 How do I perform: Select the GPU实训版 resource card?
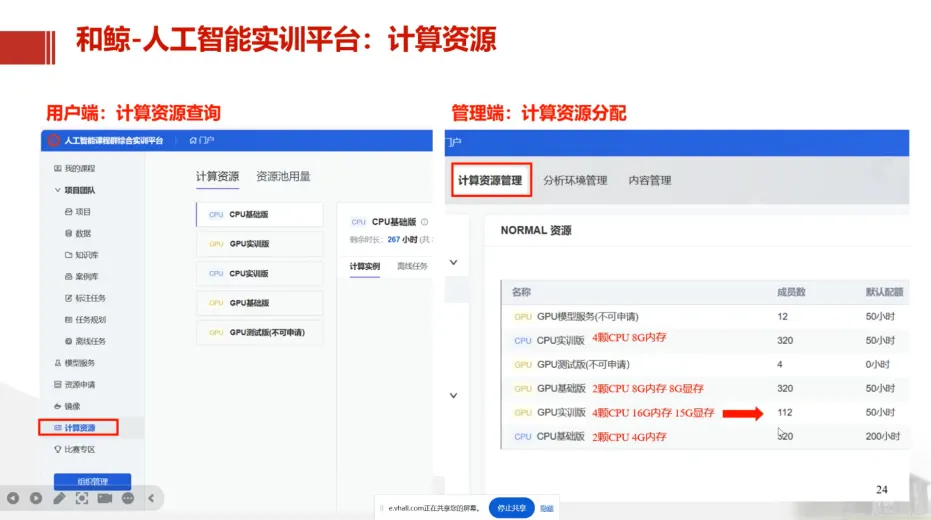(x=259, y=244)
